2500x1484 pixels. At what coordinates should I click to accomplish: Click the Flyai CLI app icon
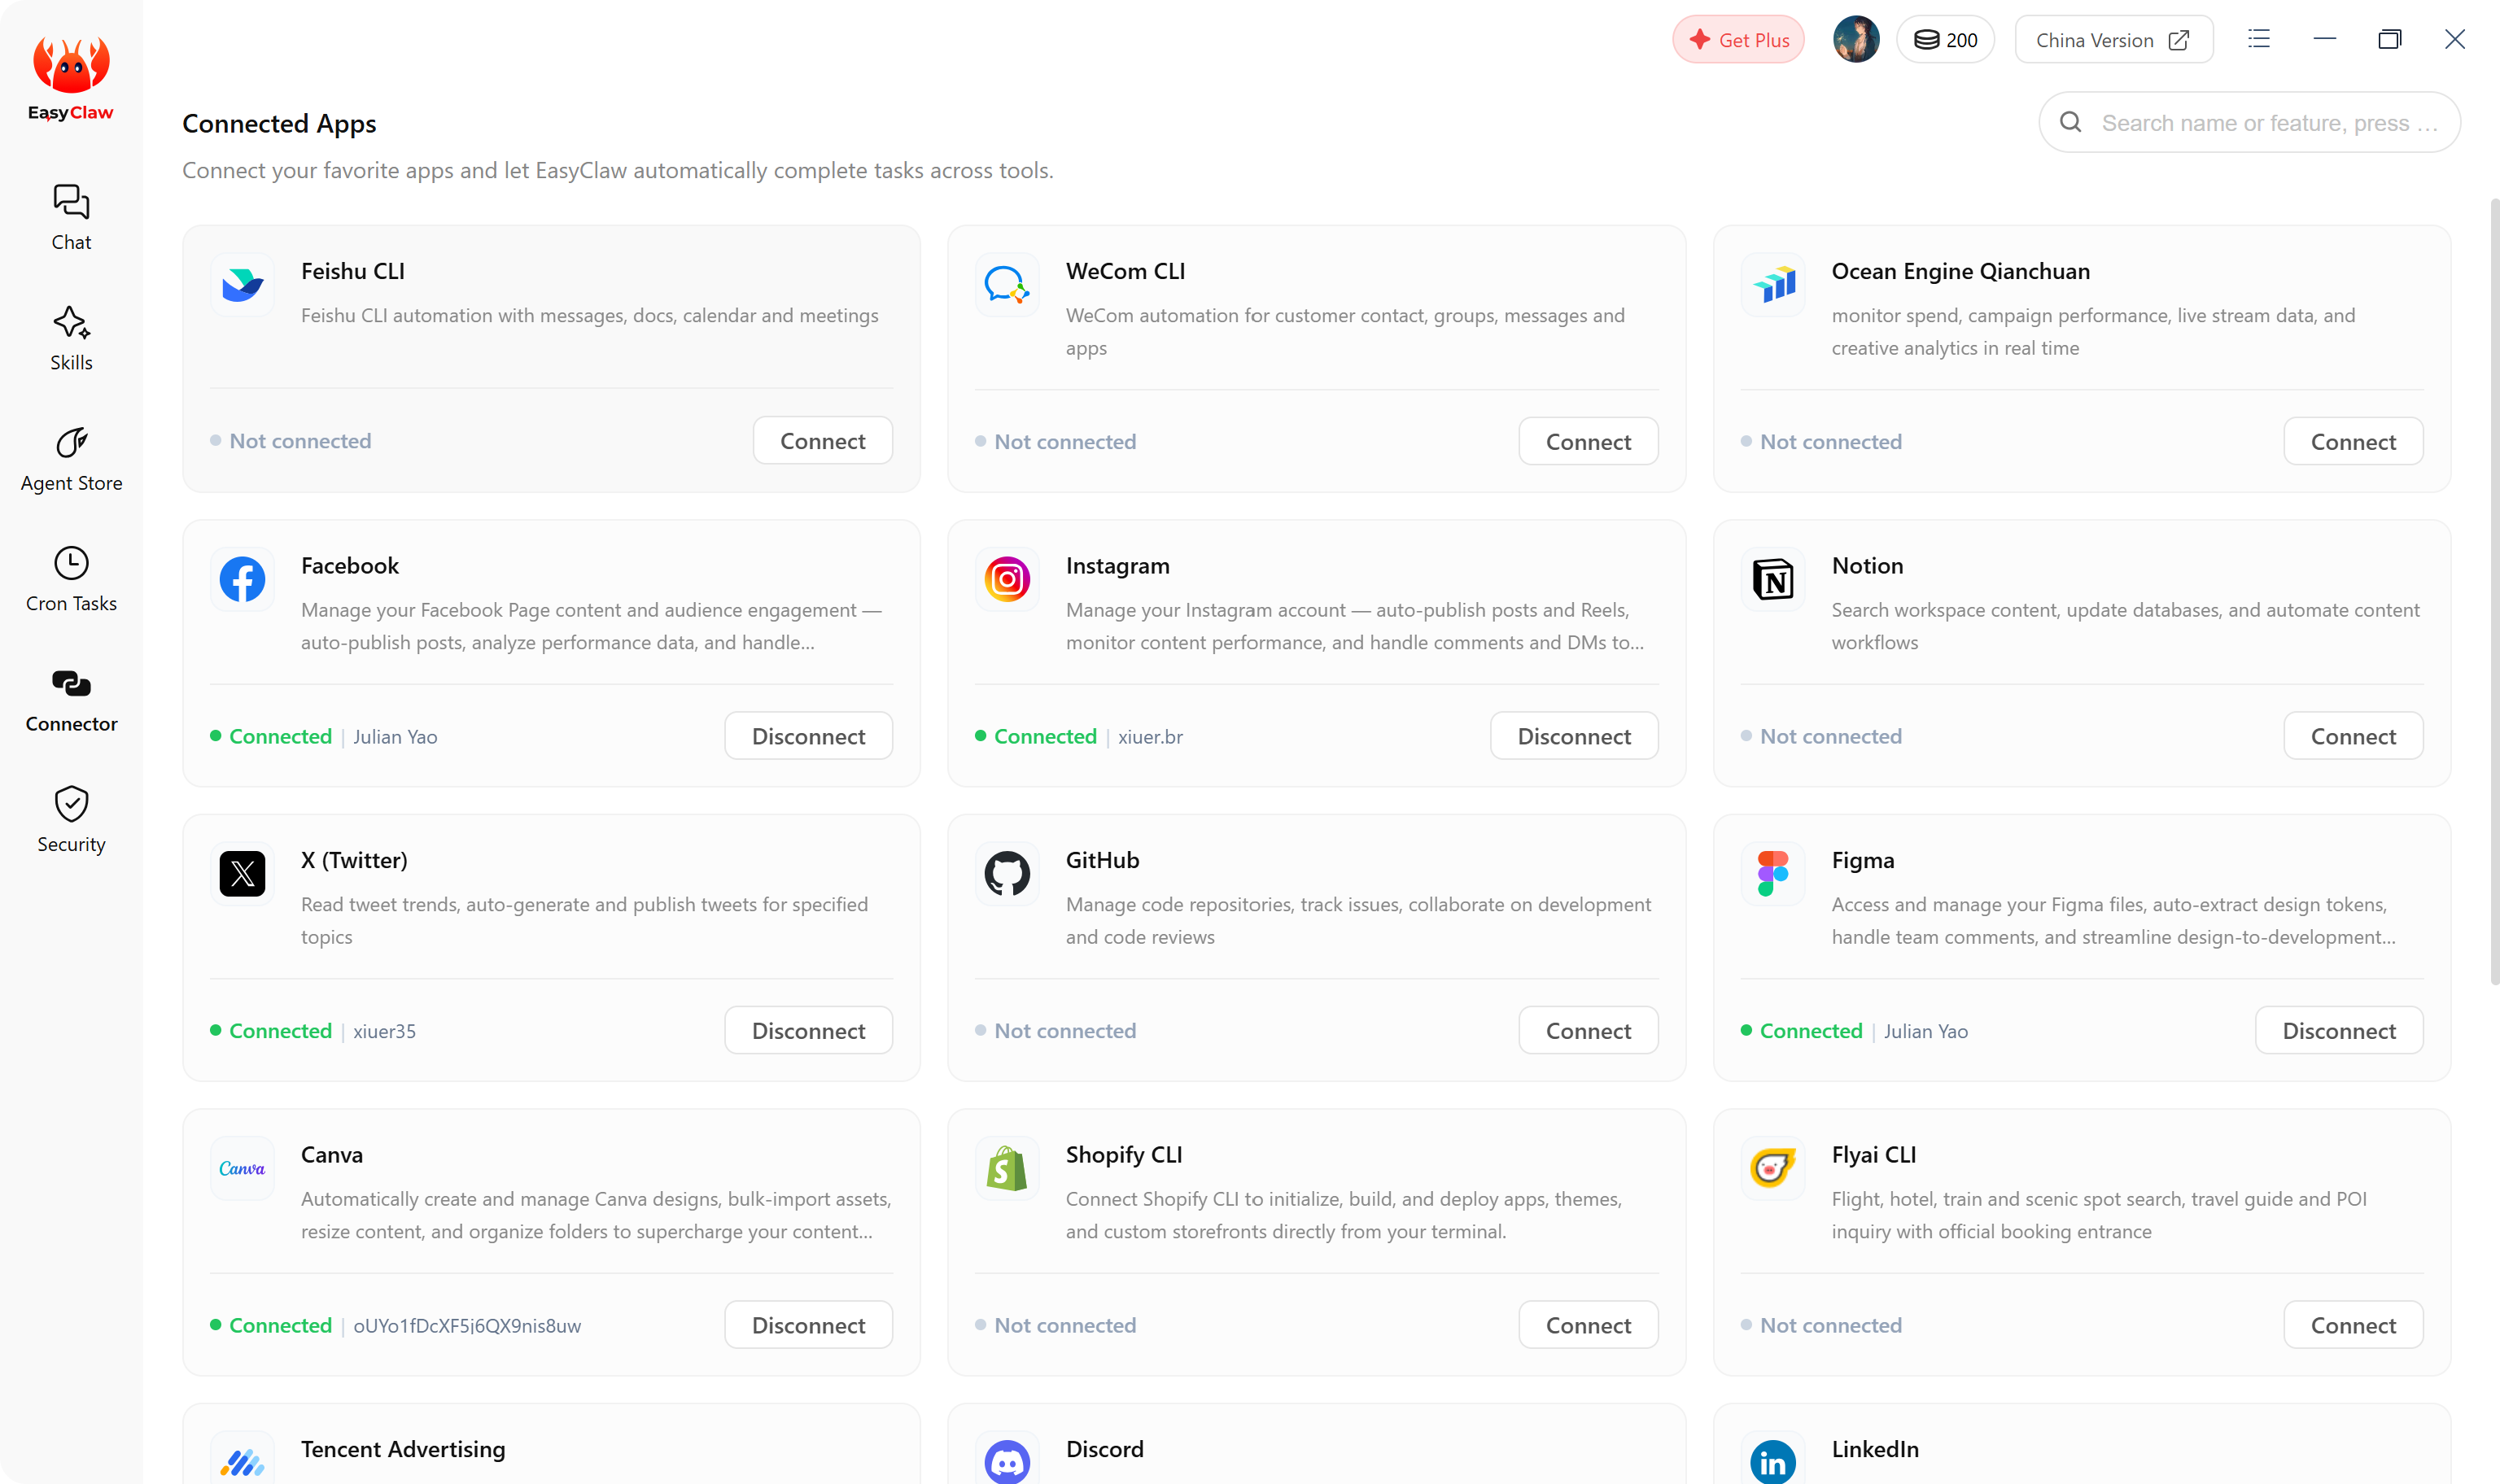[1773, 1168]
